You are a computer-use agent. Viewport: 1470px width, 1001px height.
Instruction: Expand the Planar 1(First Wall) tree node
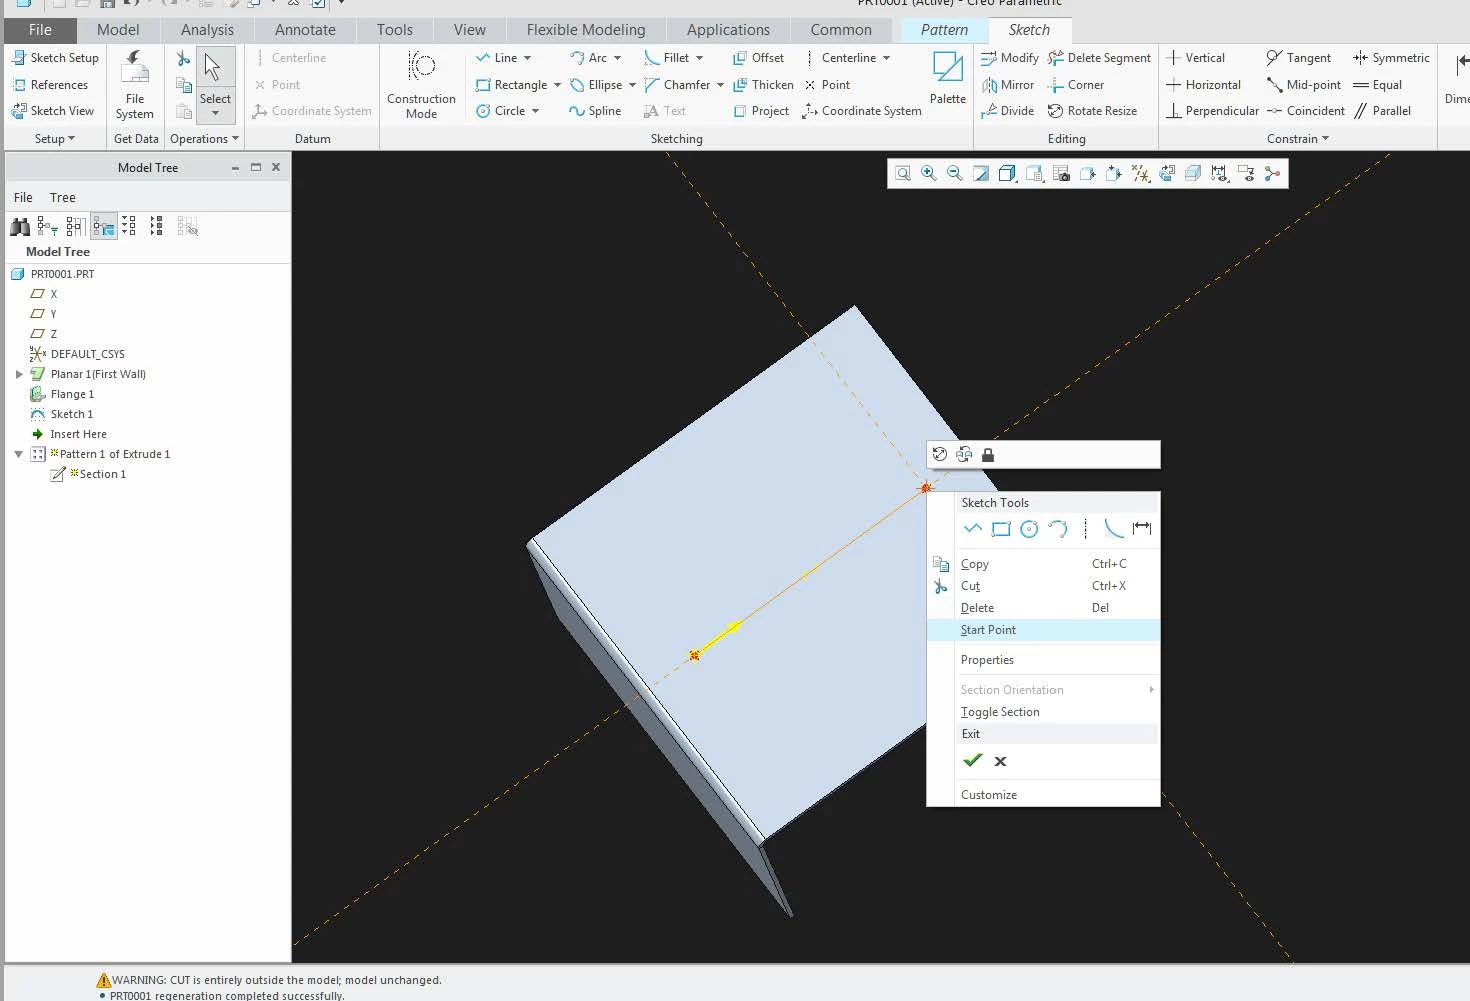tap(18, 374)
